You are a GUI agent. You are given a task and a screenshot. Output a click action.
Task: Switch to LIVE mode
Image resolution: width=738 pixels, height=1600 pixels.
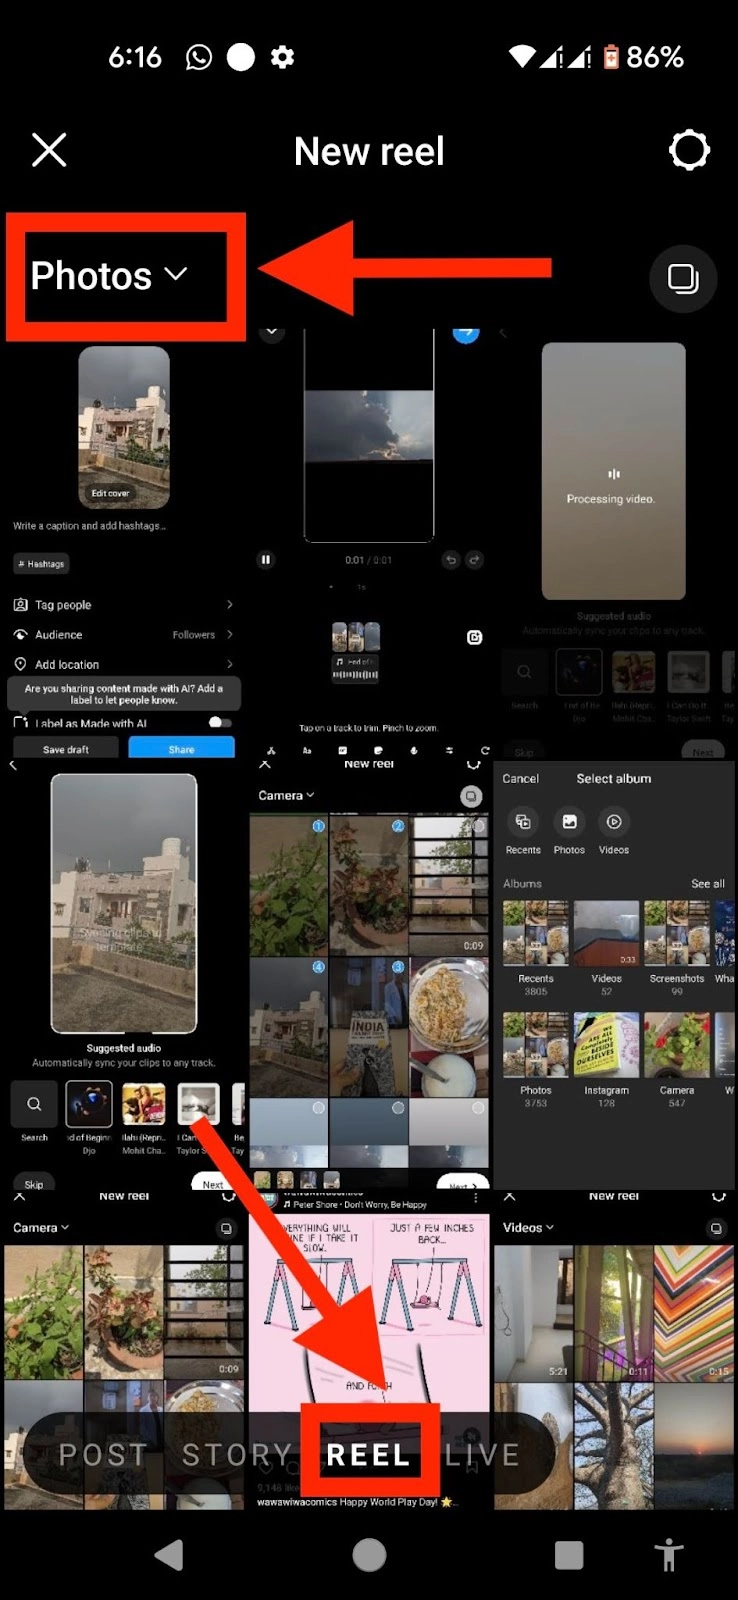(x=483, y=1455)
